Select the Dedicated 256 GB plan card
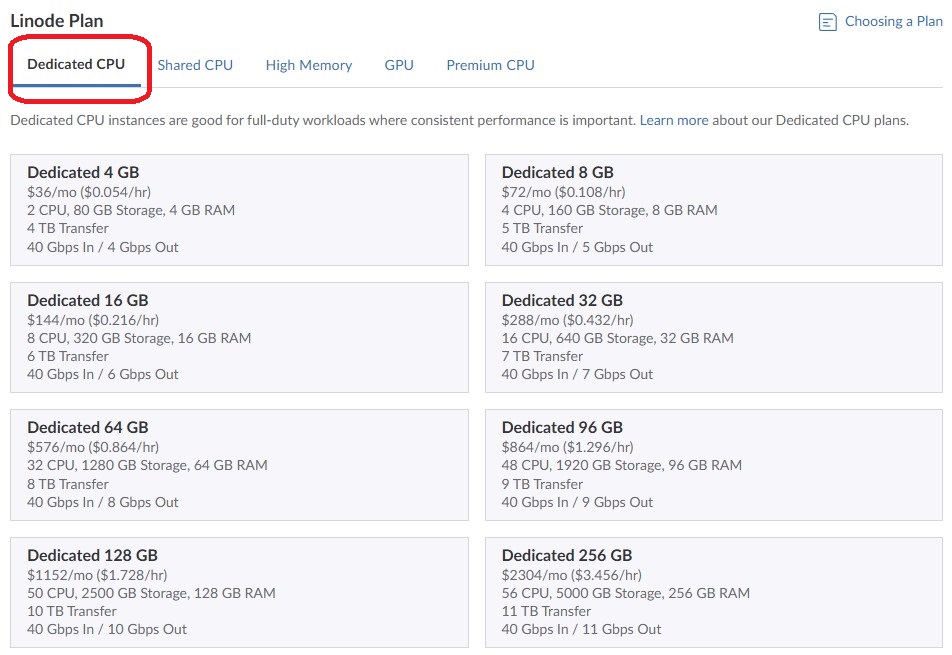The height and width of the screenshot is (655, 952). click(x=713, y=592)
